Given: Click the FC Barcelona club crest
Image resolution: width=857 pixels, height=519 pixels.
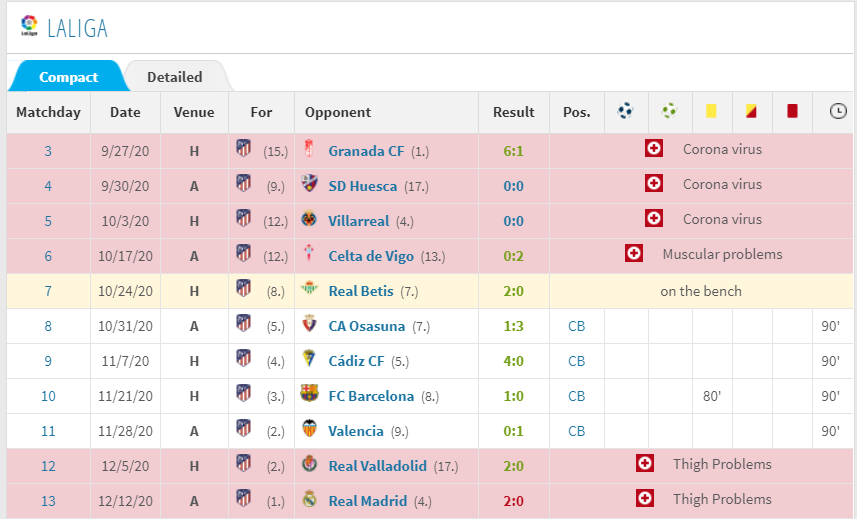Looking at the screenshot, I should (x=309, y=394).
